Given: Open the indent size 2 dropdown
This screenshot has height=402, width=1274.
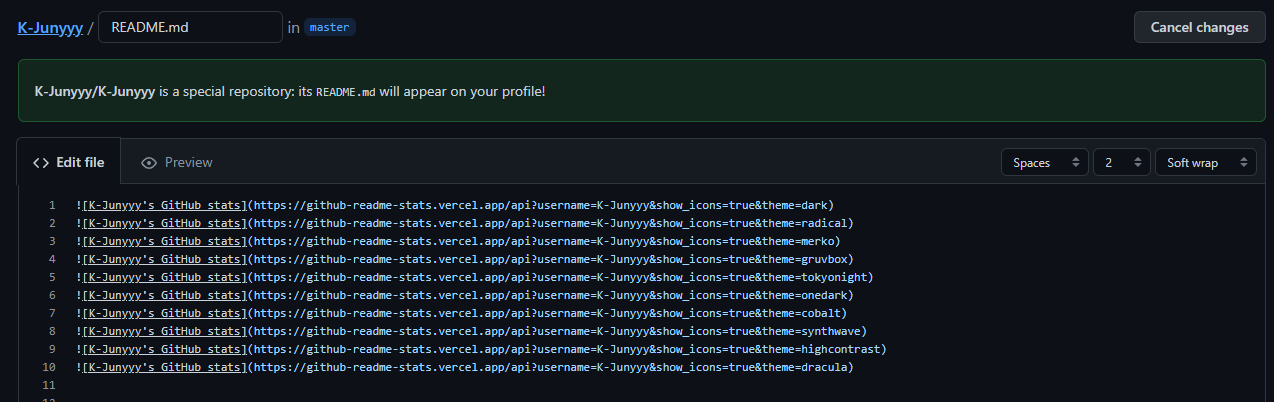Looking at the screenshot, I should (x=1121, y=162).
